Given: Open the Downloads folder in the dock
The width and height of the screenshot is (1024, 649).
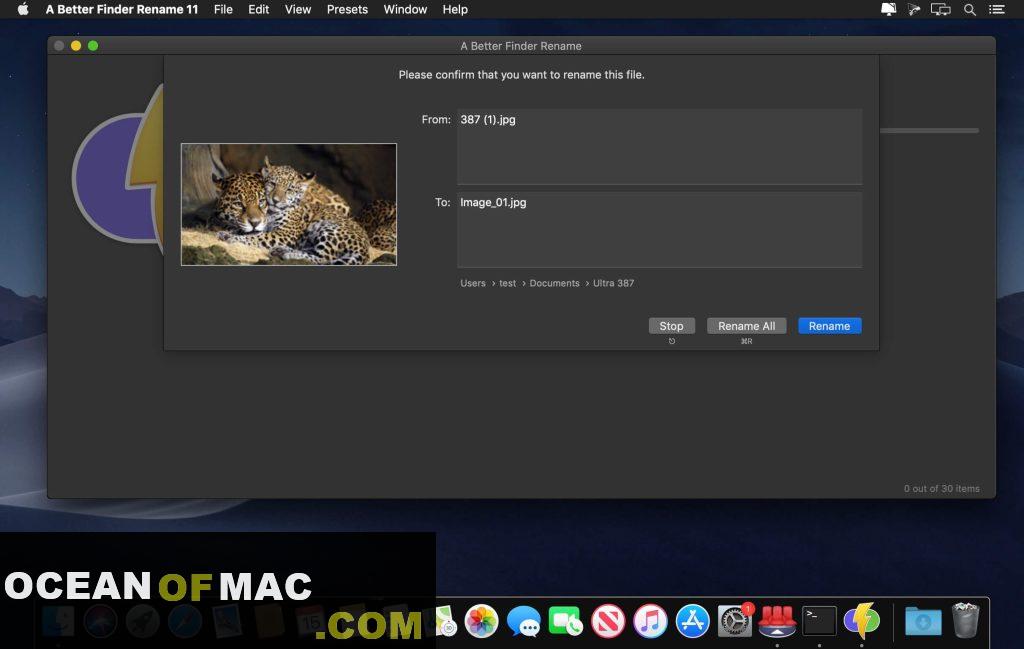Looking at the screenshot, I should [x=923, y=621].
